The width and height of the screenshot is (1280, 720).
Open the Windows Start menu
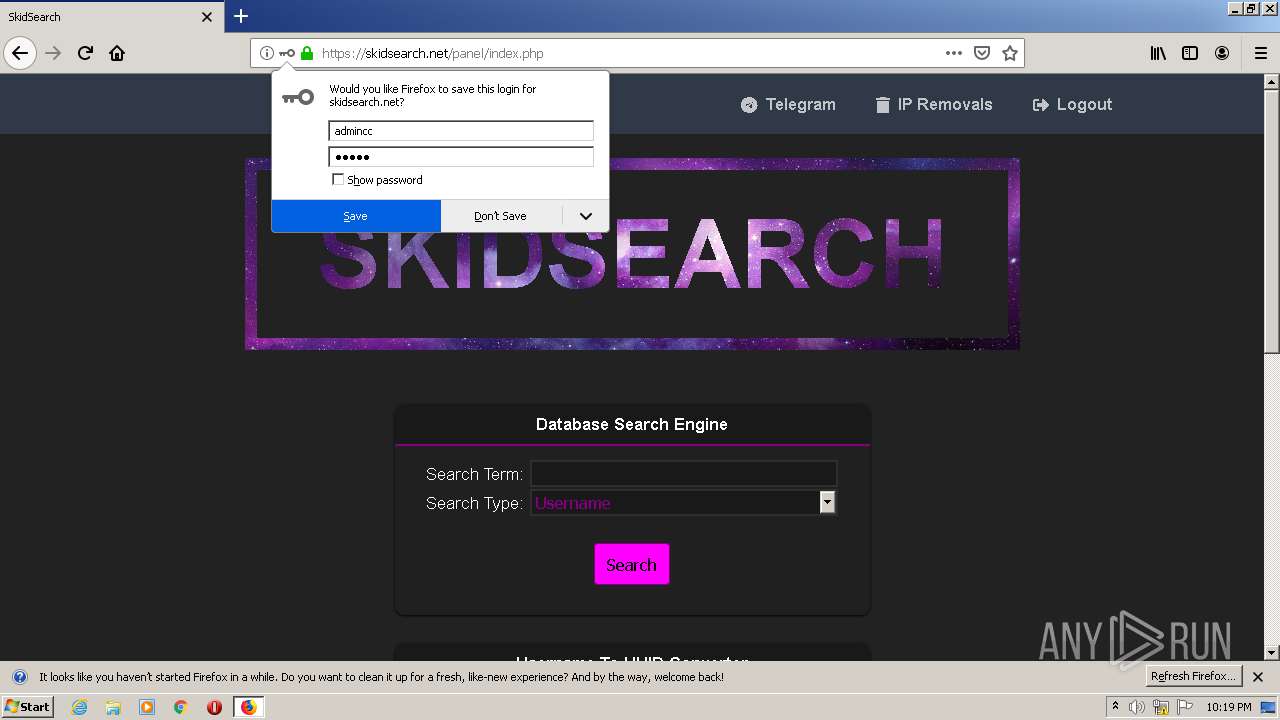pyautogui.click(x=27, y=707)
